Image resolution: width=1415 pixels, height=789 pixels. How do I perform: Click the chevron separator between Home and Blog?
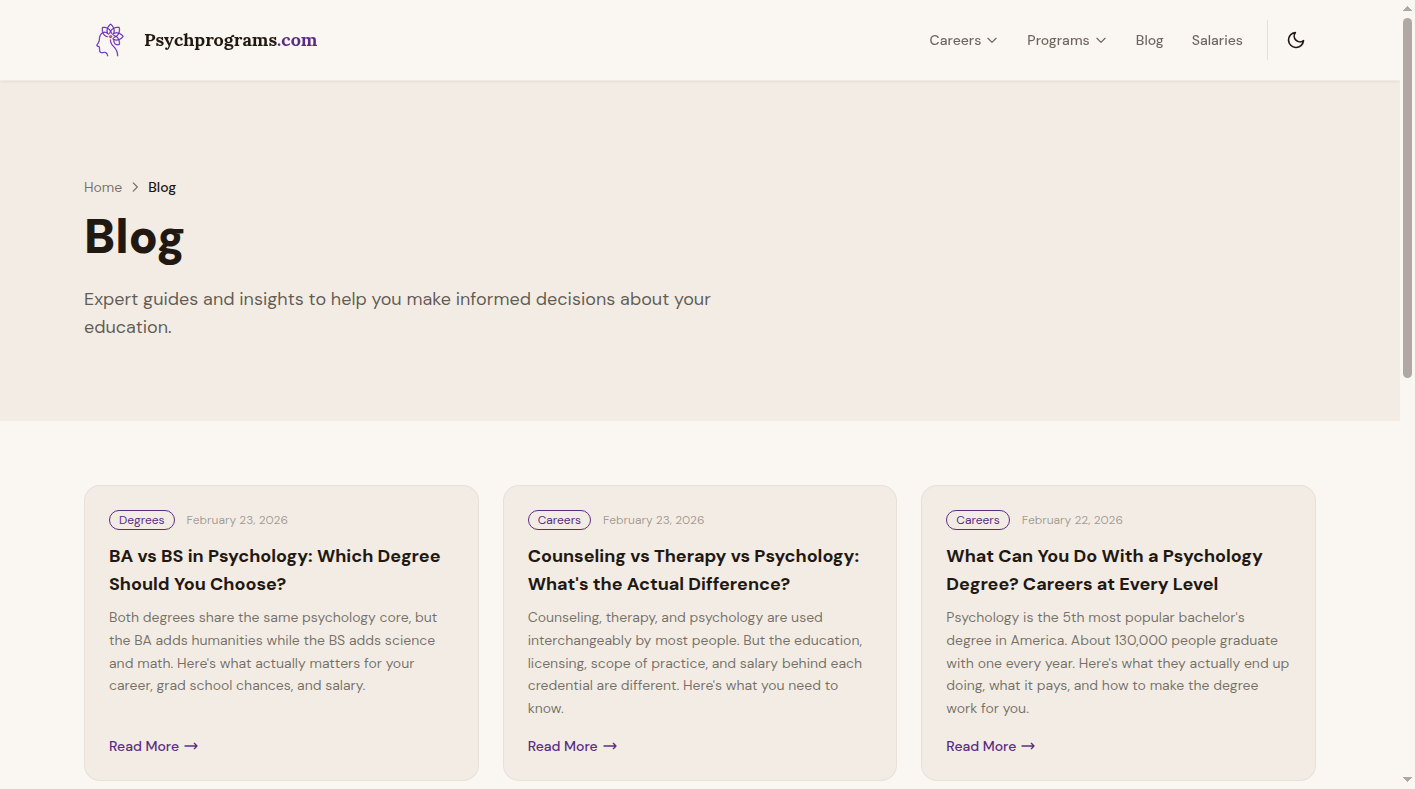[134, 187]
